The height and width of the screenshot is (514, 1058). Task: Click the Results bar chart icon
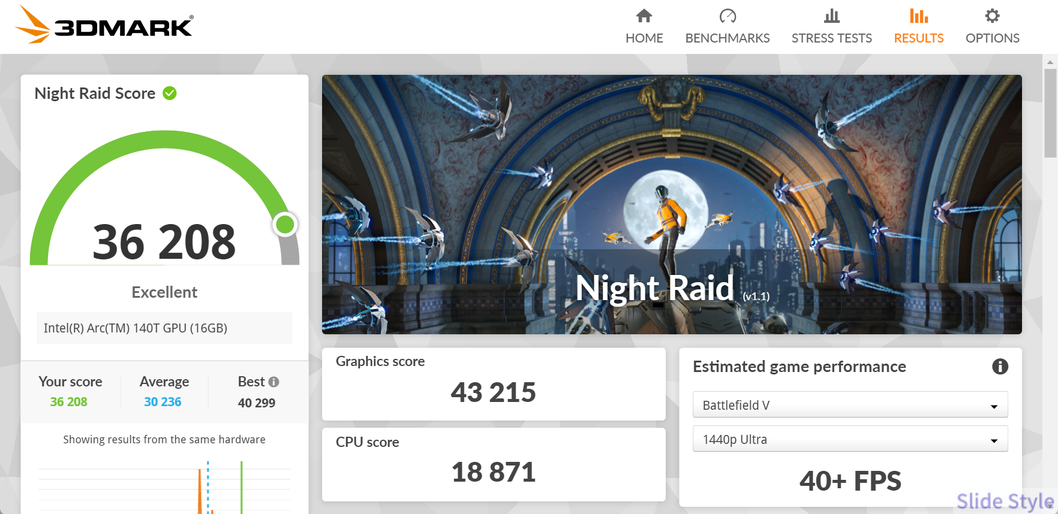click(x=918, y=16)
